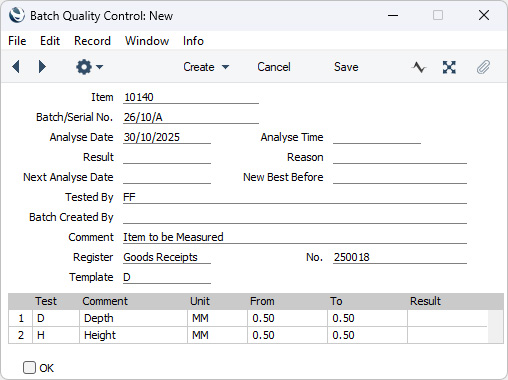Screen dimensions: 508x380
Task: Click the Register field 'Goods Receipts'
Action: 167,257
